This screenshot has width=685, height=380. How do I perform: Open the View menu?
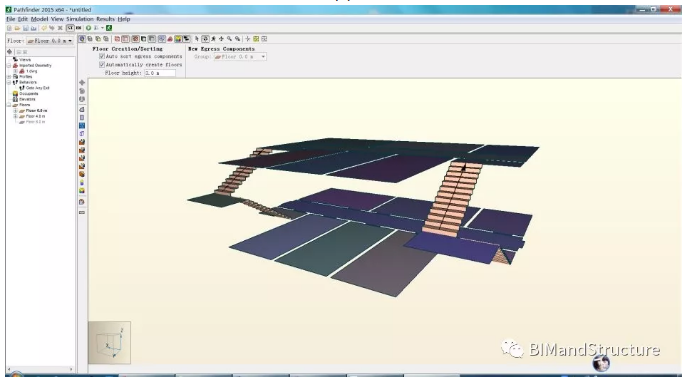point(57,19)
